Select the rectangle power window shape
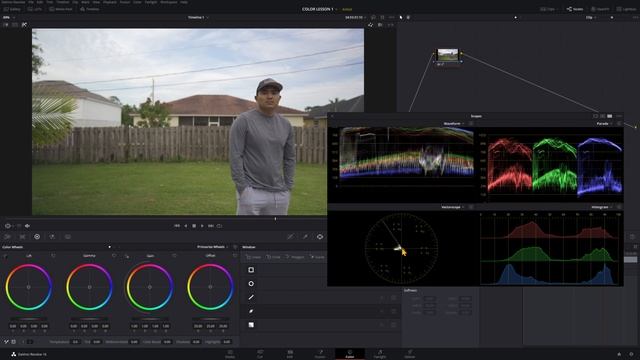Image resolution: width=640 pixels, height=360 pixels. tap(251, 270)
